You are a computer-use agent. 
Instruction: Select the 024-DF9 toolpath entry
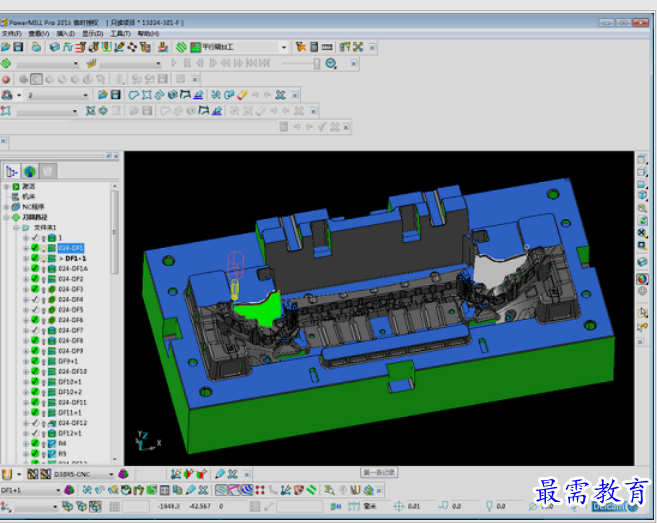tap(70, 351)
